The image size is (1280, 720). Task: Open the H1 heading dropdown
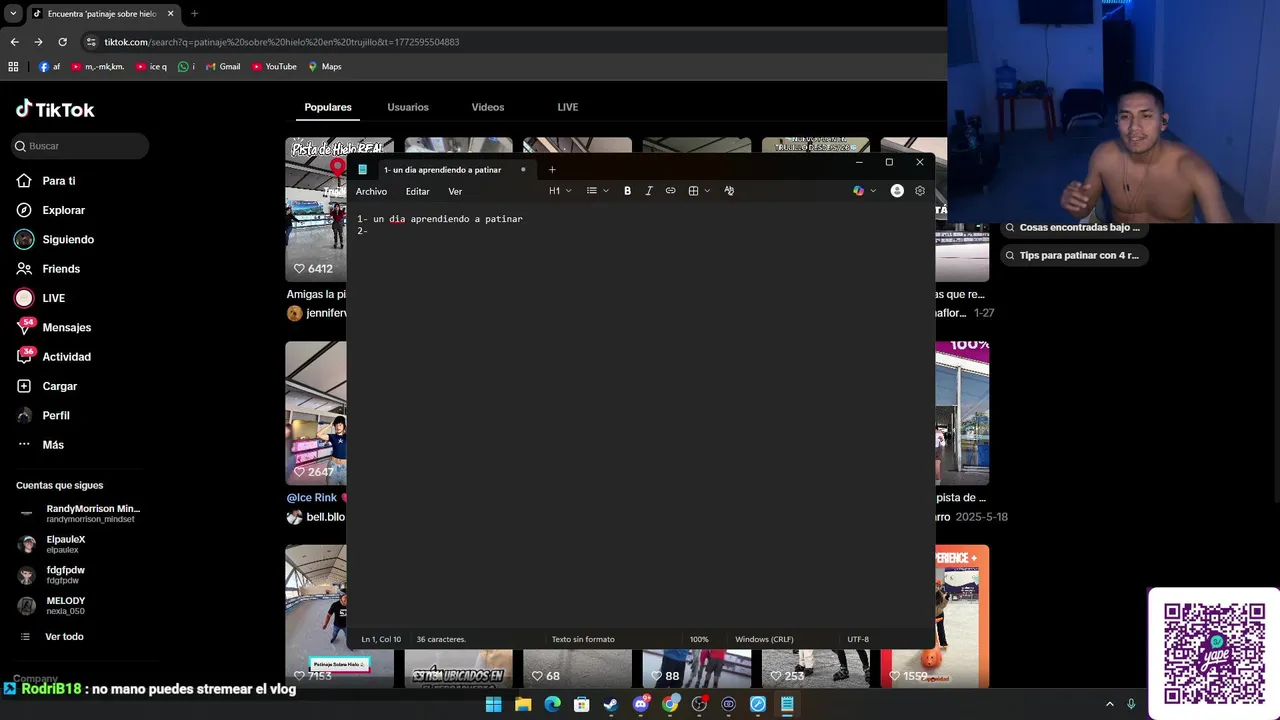coord(560,191)
